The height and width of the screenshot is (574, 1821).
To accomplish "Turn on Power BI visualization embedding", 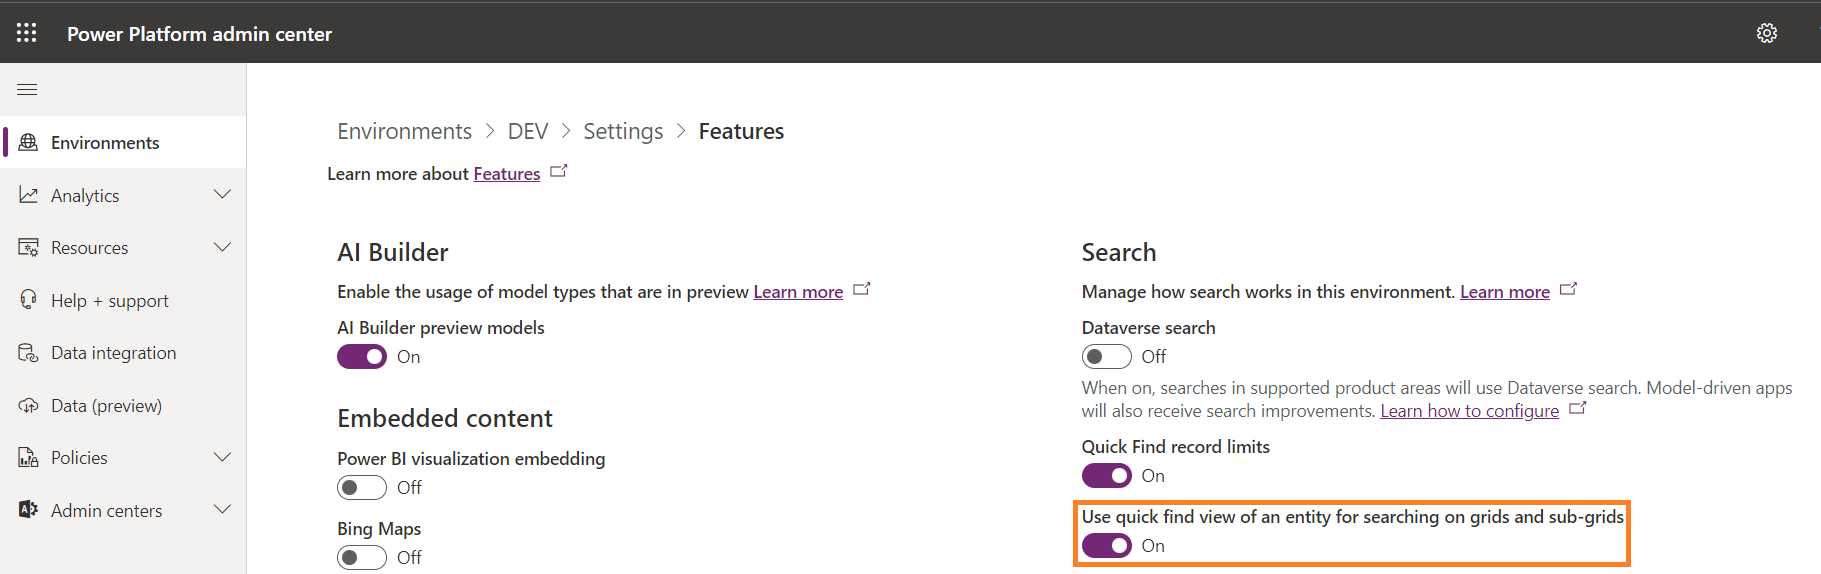I will coord(362,488).
